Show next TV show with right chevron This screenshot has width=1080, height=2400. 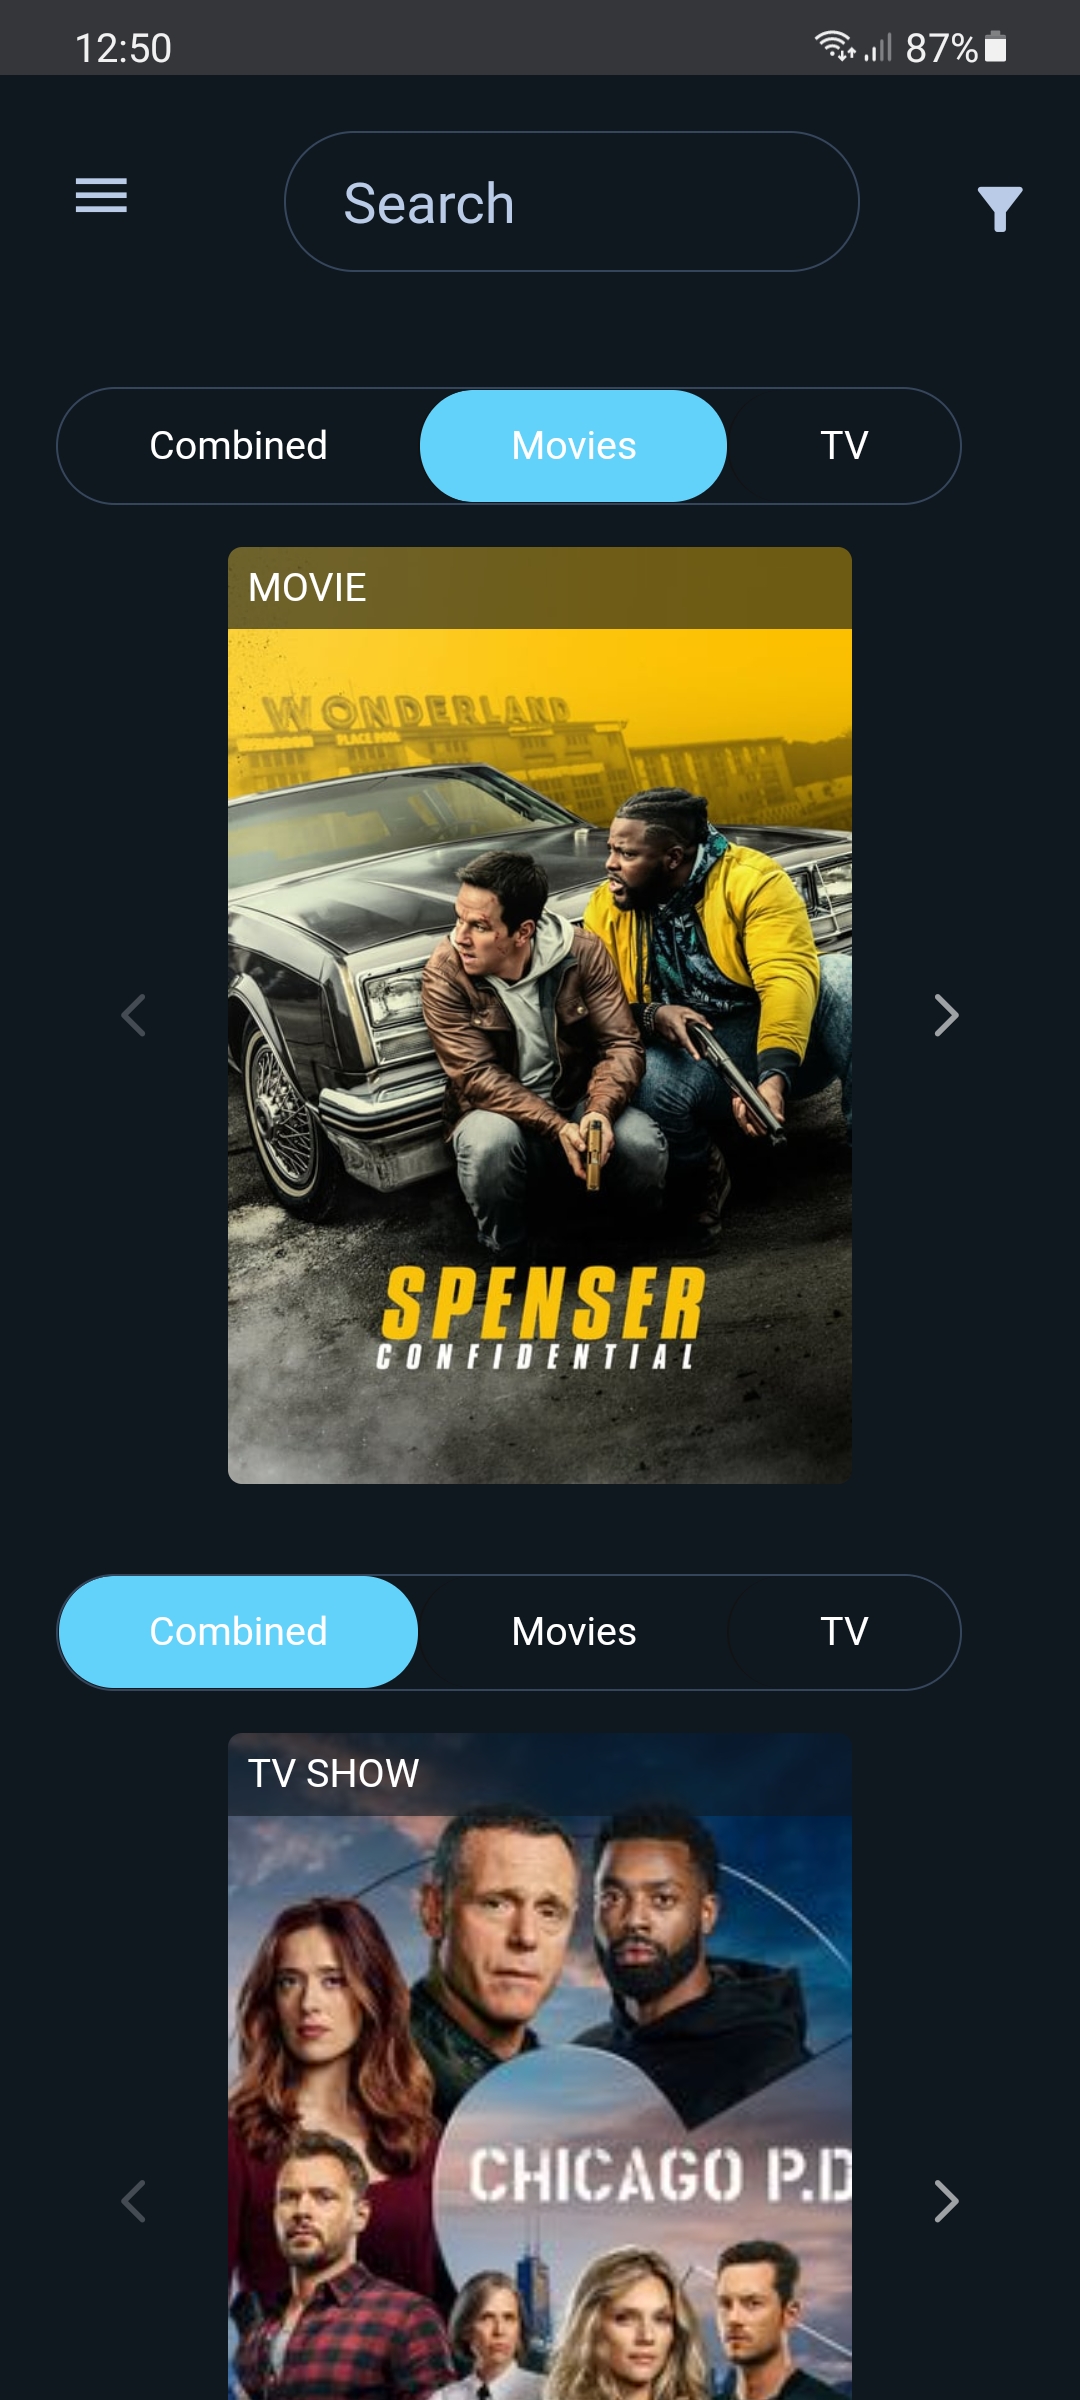point(946,2201)
